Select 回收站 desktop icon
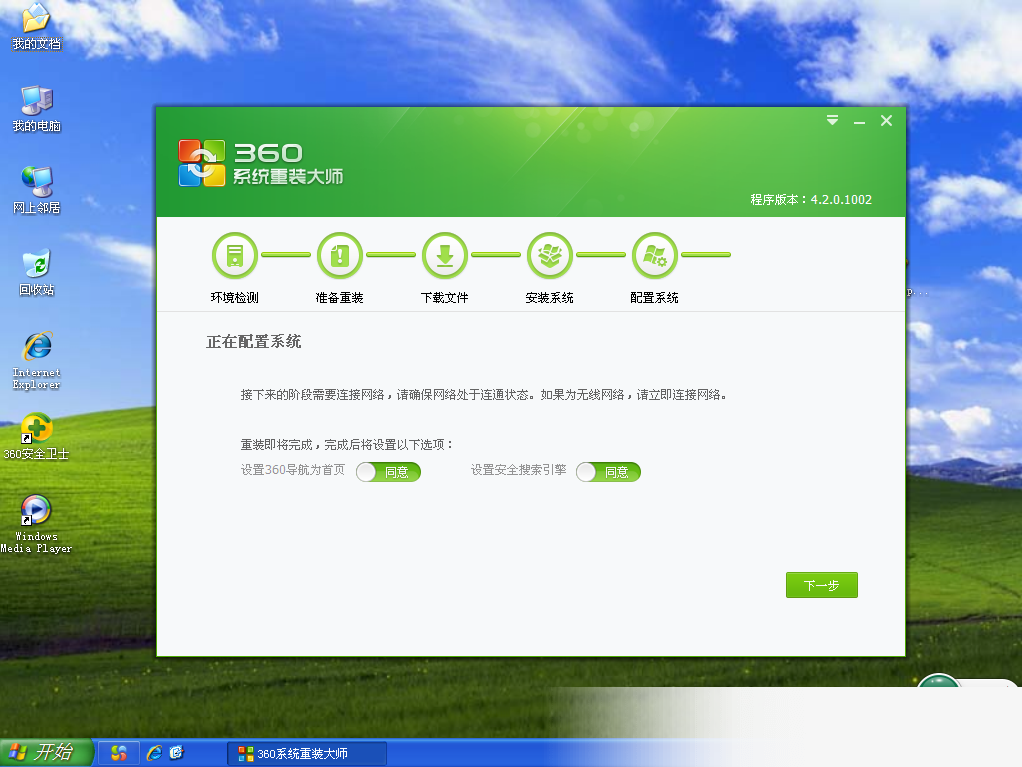 click(36, 272)
